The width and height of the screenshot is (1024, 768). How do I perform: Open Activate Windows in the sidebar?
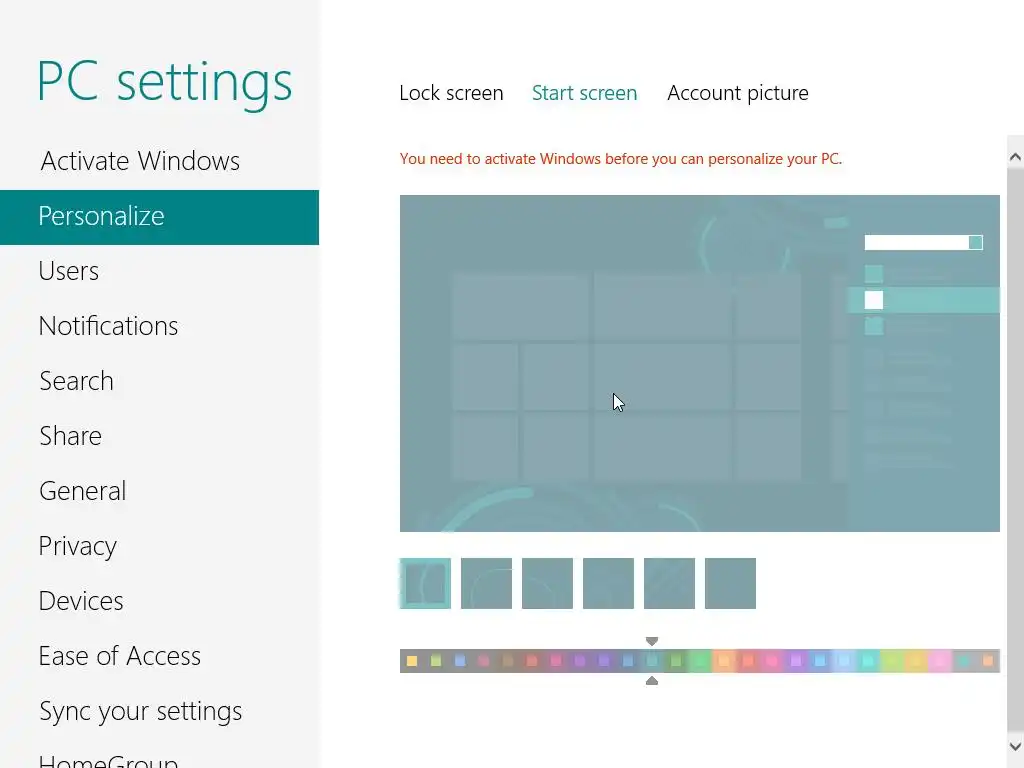(x=159, y=161)
